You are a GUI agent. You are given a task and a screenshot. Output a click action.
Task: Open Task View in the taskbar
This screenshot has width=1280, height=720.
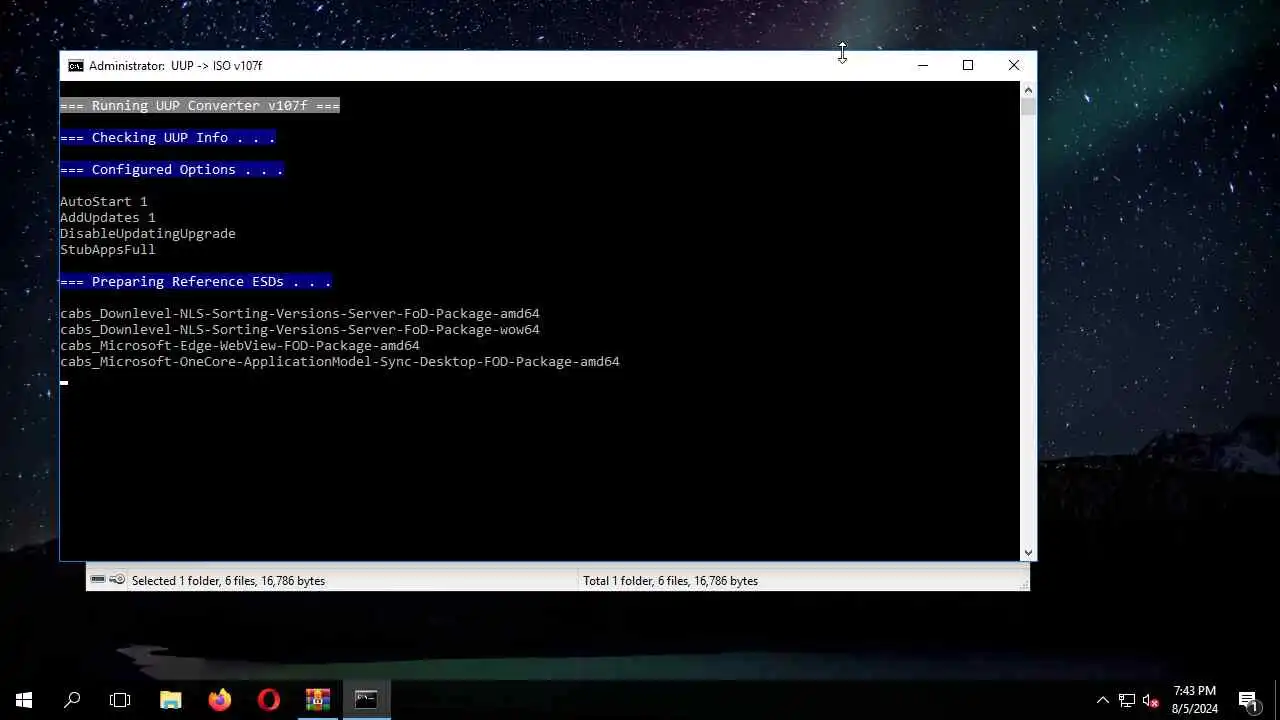[120, 700]
